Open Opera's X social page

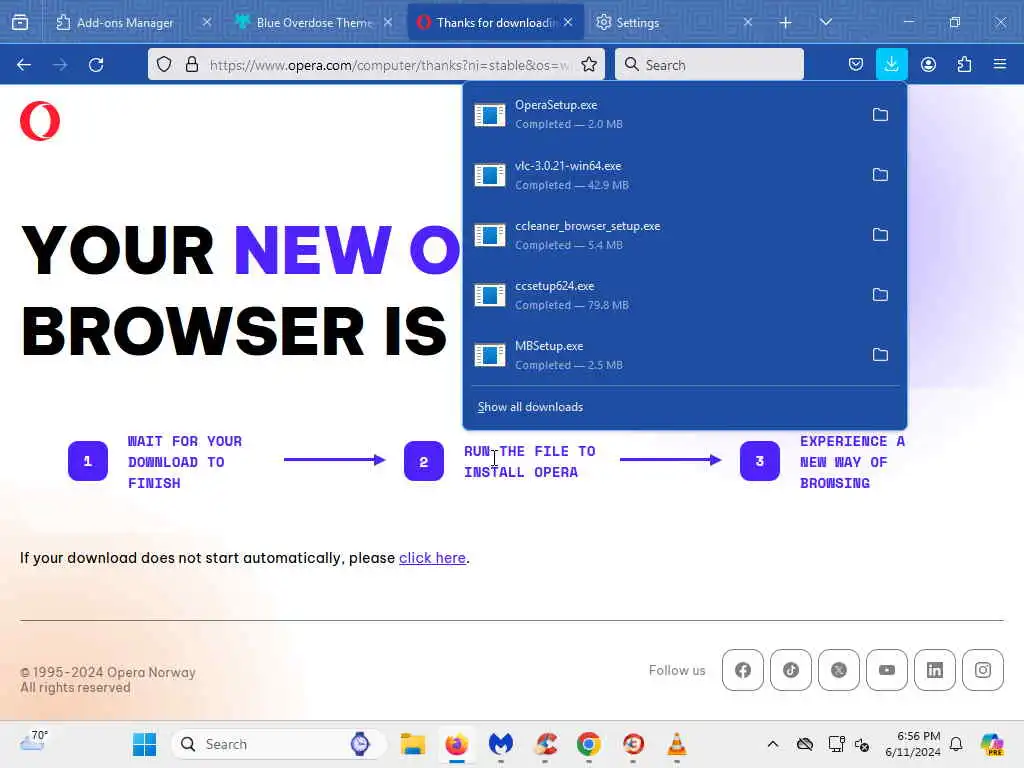click(x=839, y=670)
